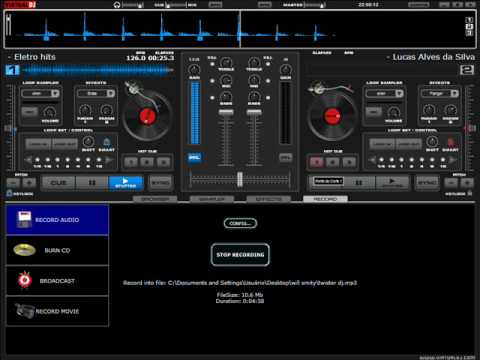
Task: Click the Record Audio floppy disk icon
Action: 24,219
